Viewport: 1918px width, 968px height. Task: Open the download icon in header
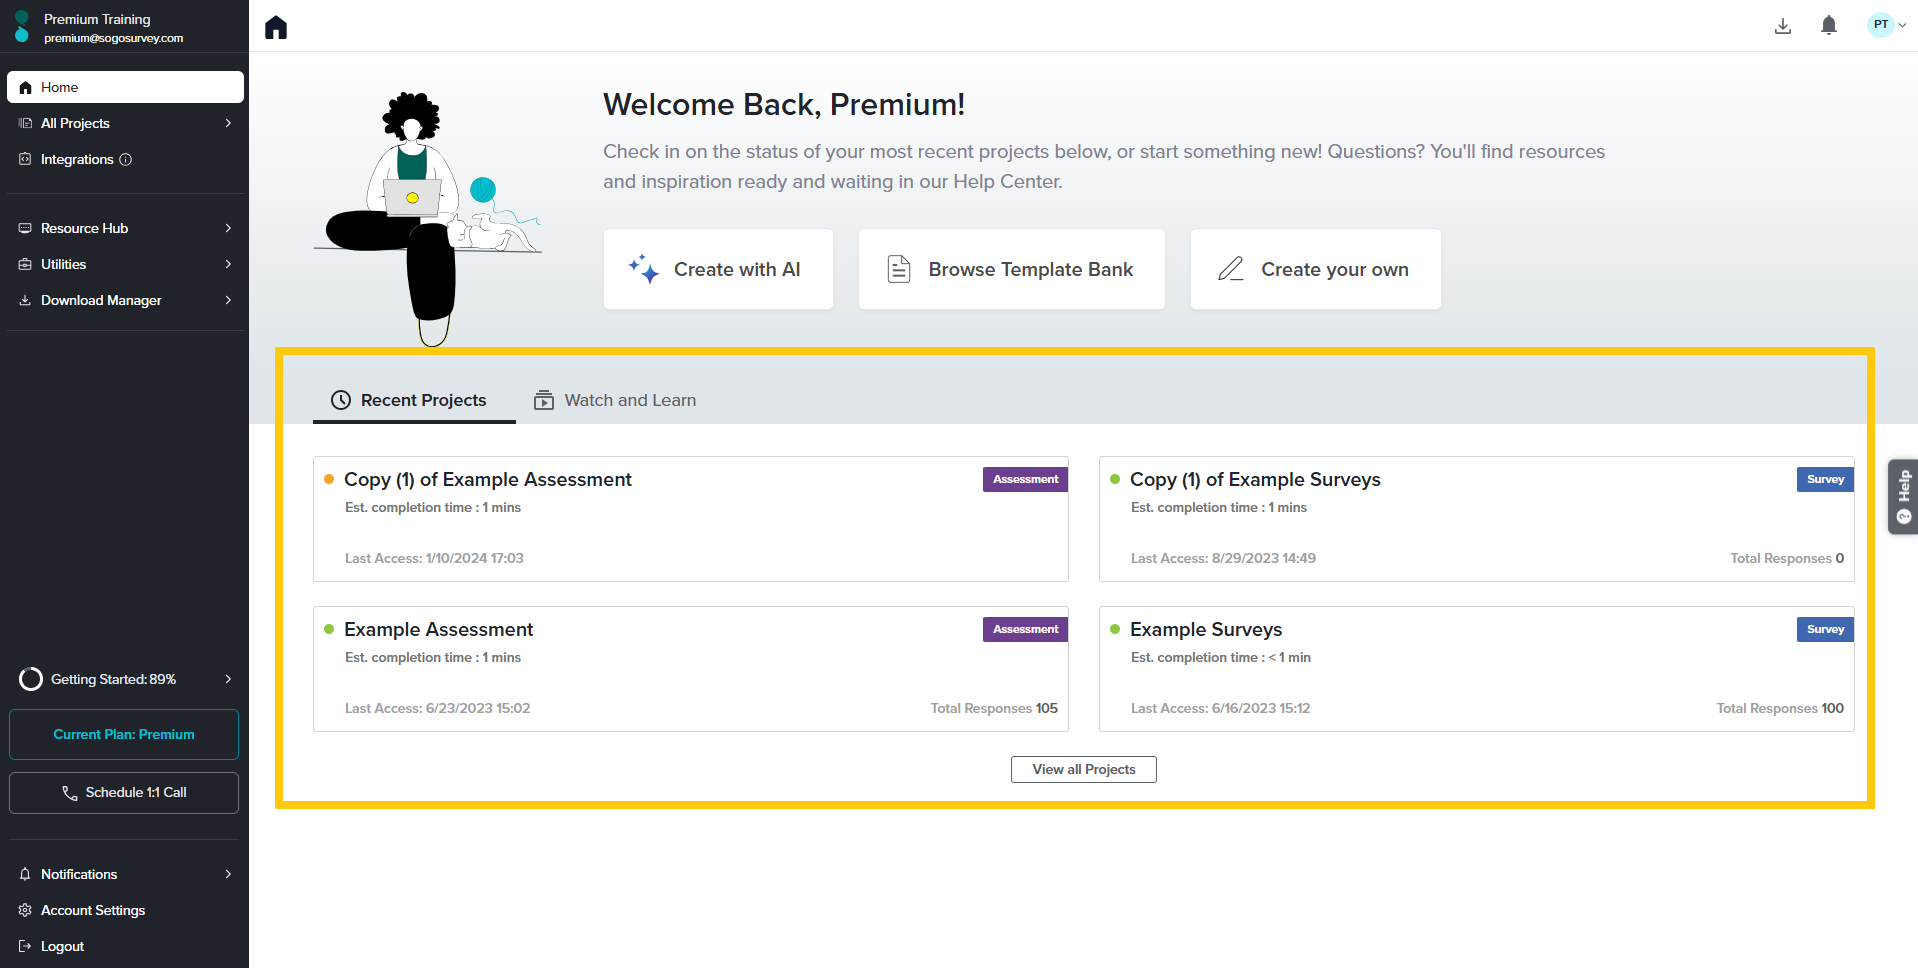pyautogui.click(x=1782, y=26)
